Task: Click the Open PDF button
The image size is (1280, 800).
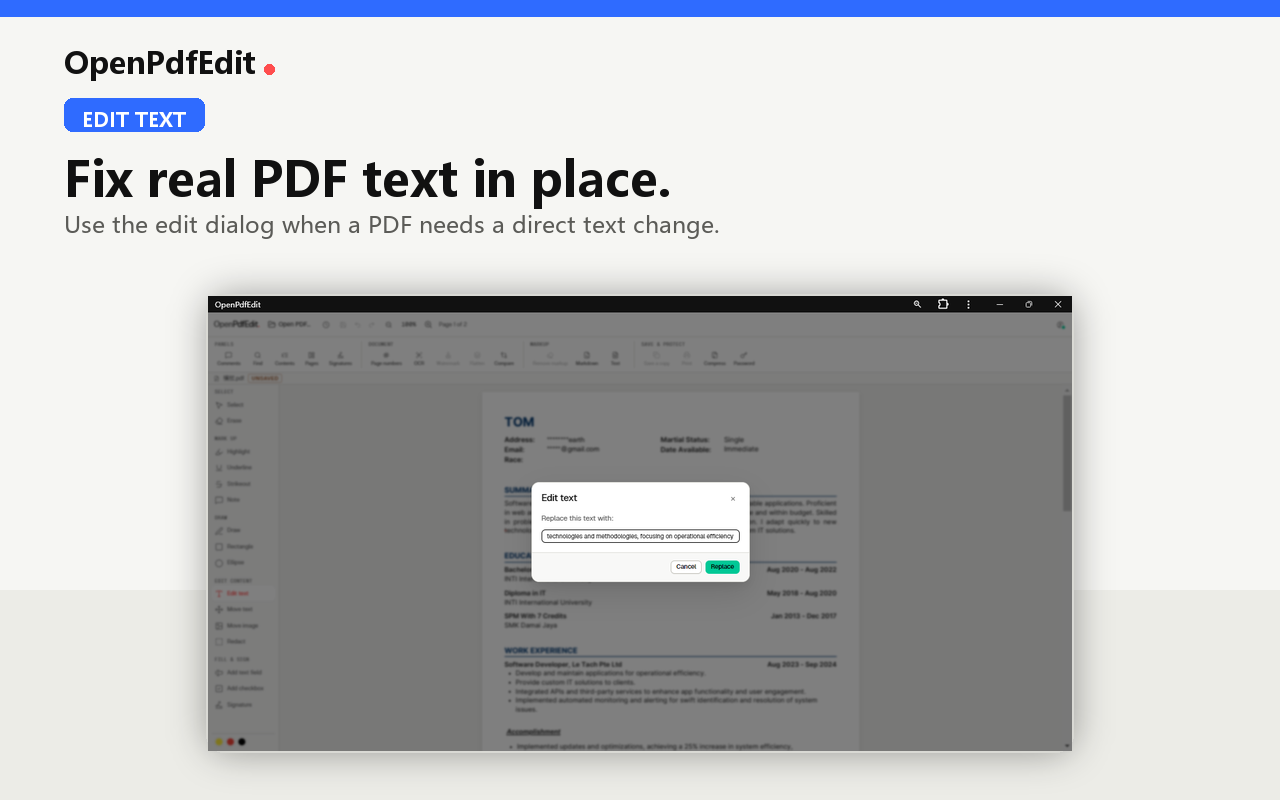Action: (290, 324)
